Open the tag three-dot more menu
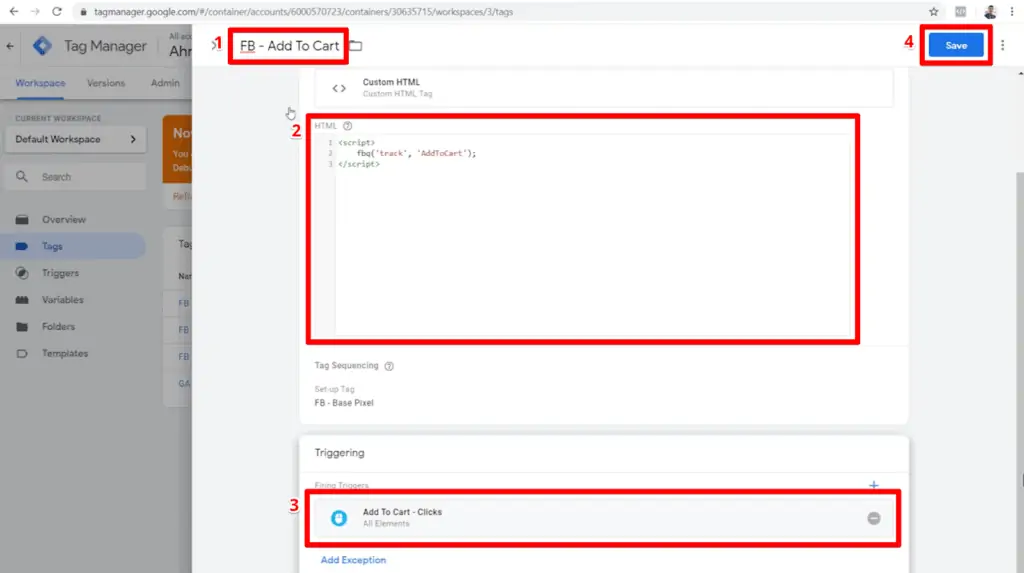The image size is (1024, 573). tap(1002, 45)
